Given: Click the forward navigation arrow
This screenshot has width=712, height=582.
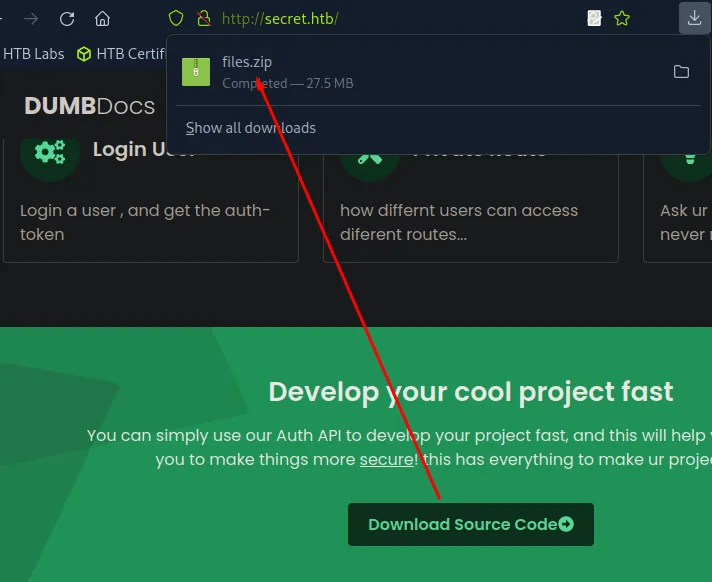Looking at the screenshot, I should tap(31, 18).
